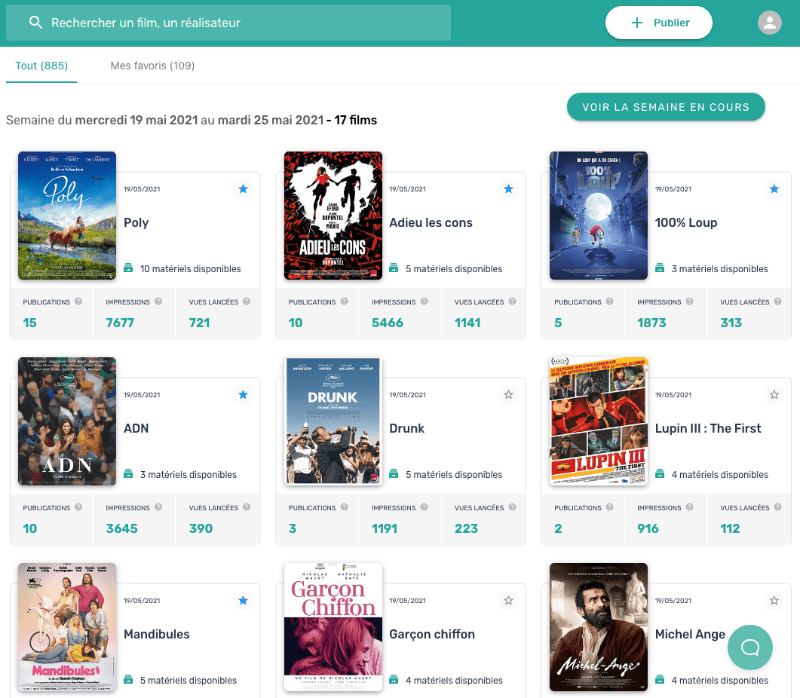Show help for ADN Impressions stat
Screen dimensions: 800x698
tap(158, 507)
